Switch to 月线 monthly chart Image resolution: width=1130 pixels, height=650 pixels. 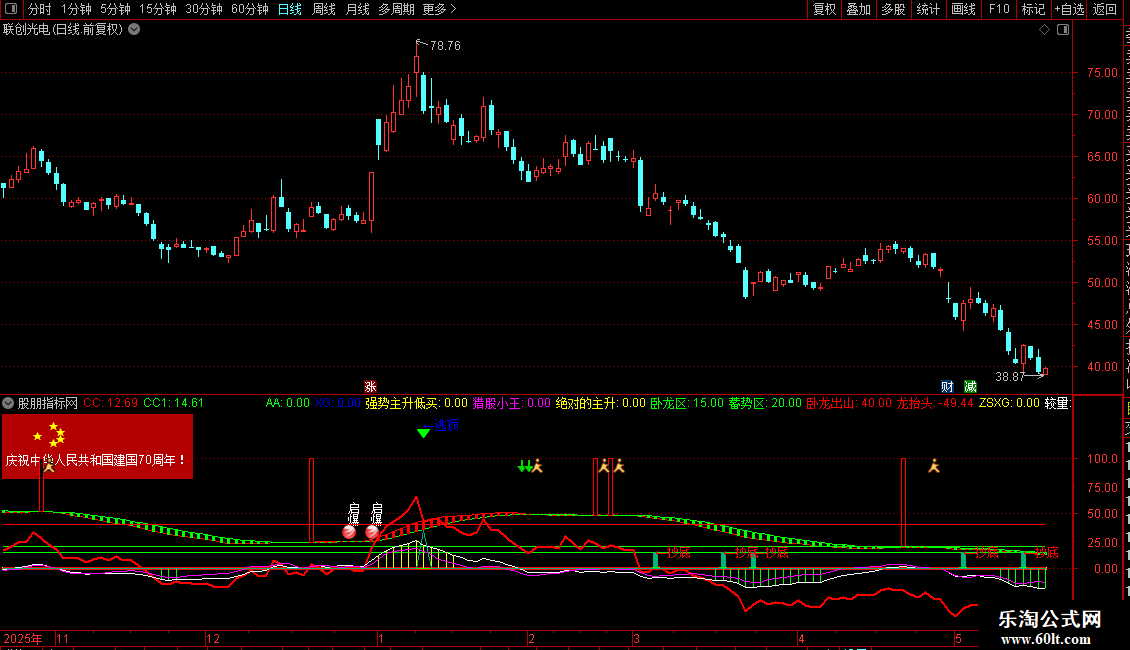(x=357, y=9)
